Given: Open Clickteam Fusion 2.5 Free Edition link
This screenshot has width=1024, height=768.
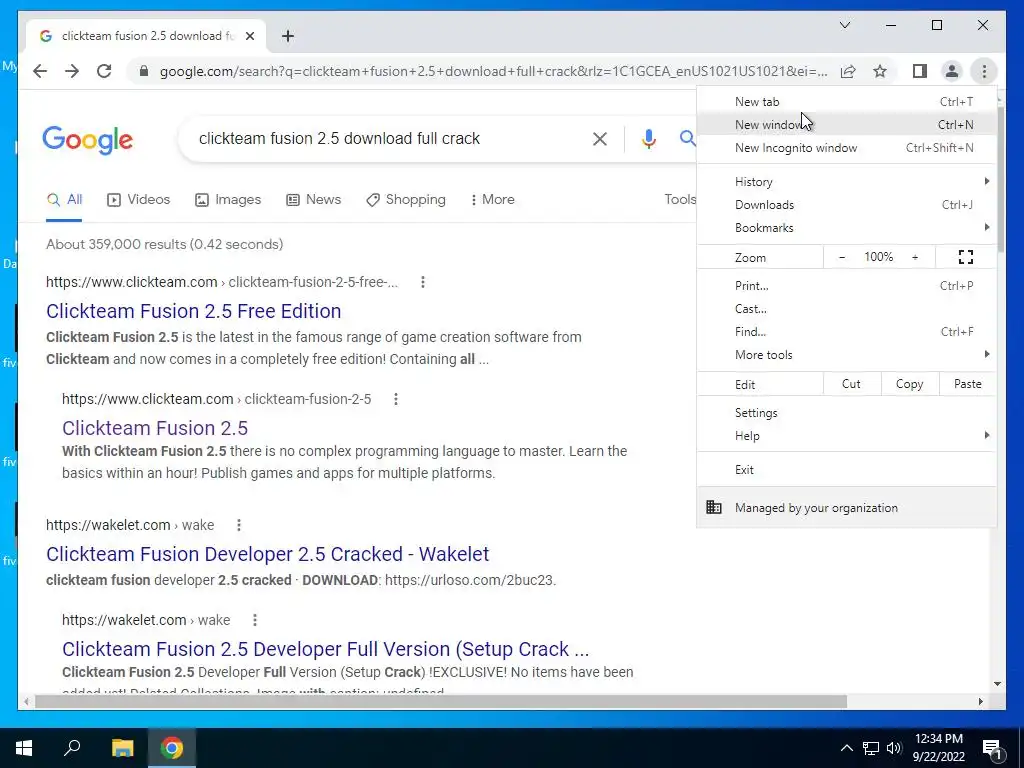Looking at the screenshot, I should (193, 311).
